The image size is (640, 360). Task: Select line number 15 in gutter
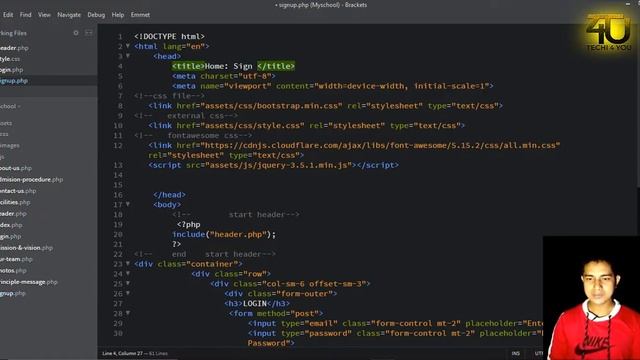pos(118,185)
